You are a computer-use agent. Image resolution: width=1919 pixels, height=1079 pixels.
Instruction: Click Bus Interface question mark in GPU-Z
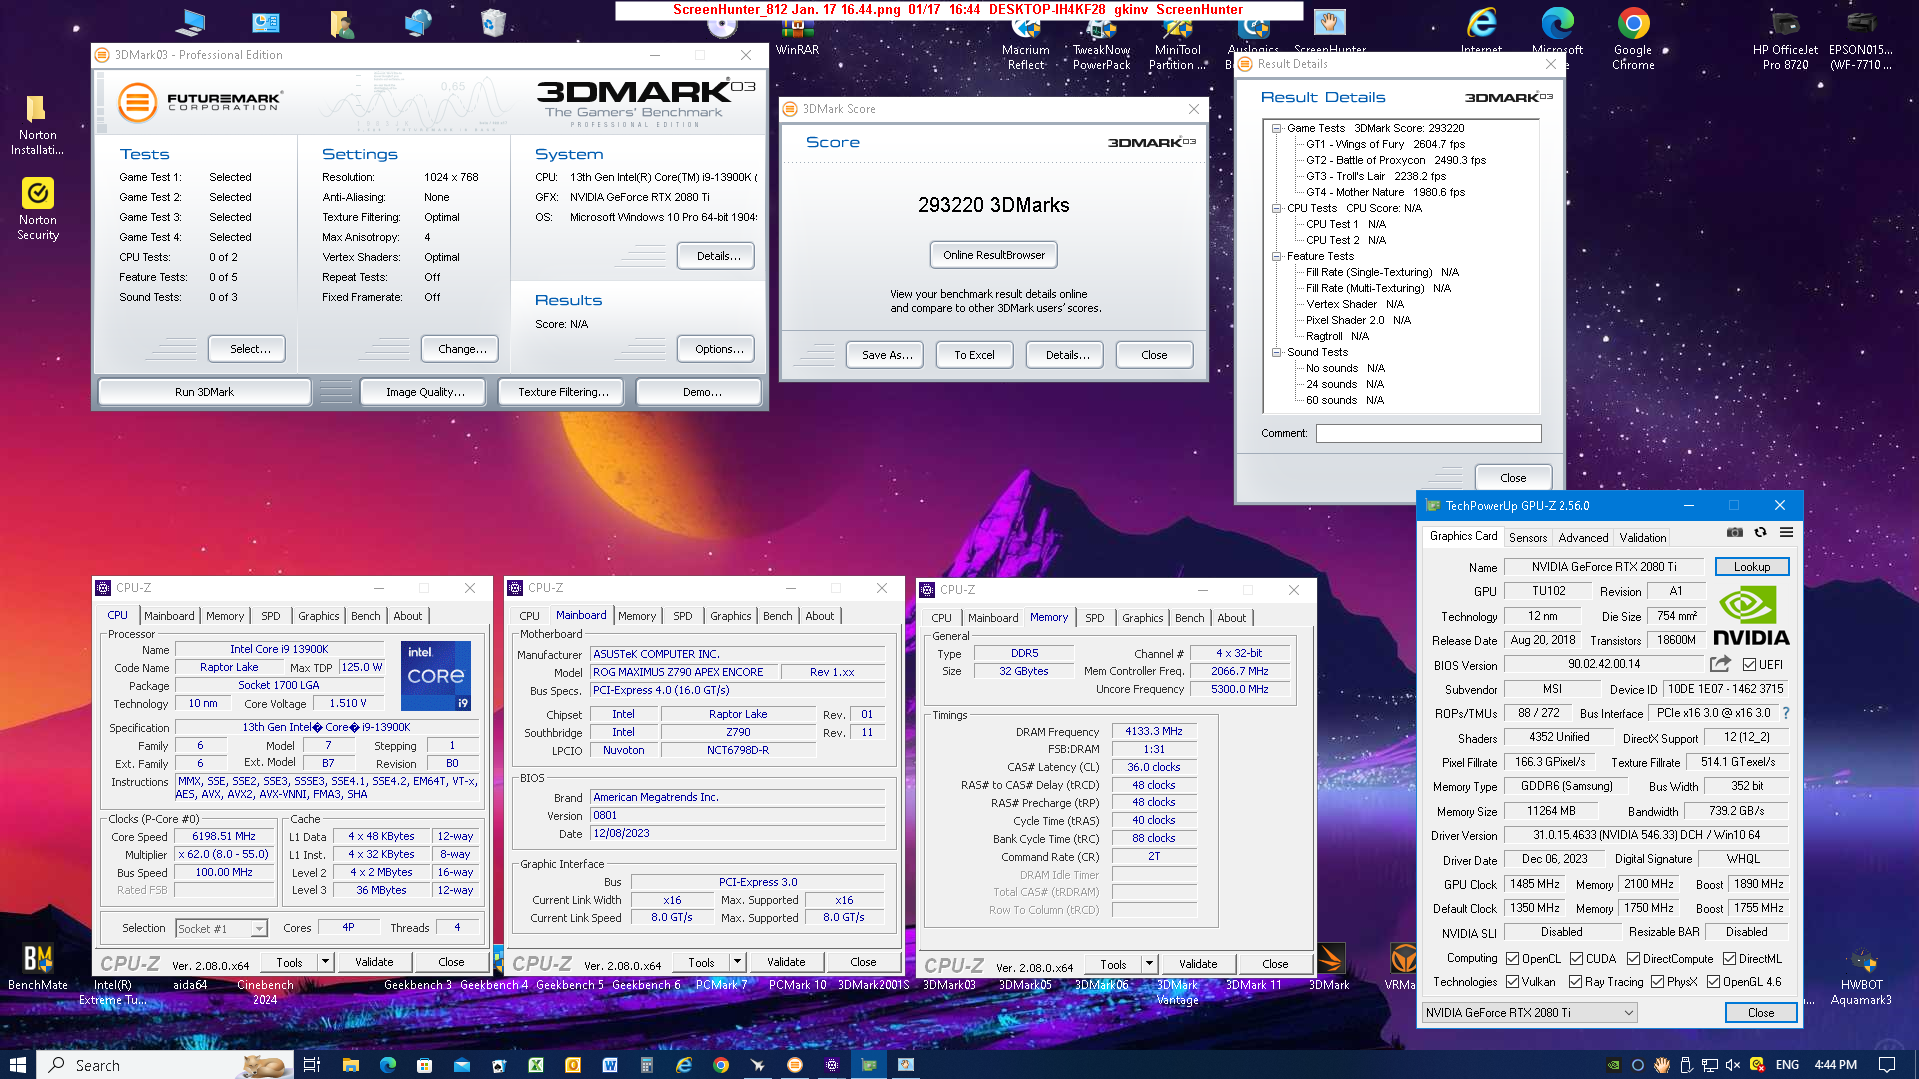click(1786, 713)
